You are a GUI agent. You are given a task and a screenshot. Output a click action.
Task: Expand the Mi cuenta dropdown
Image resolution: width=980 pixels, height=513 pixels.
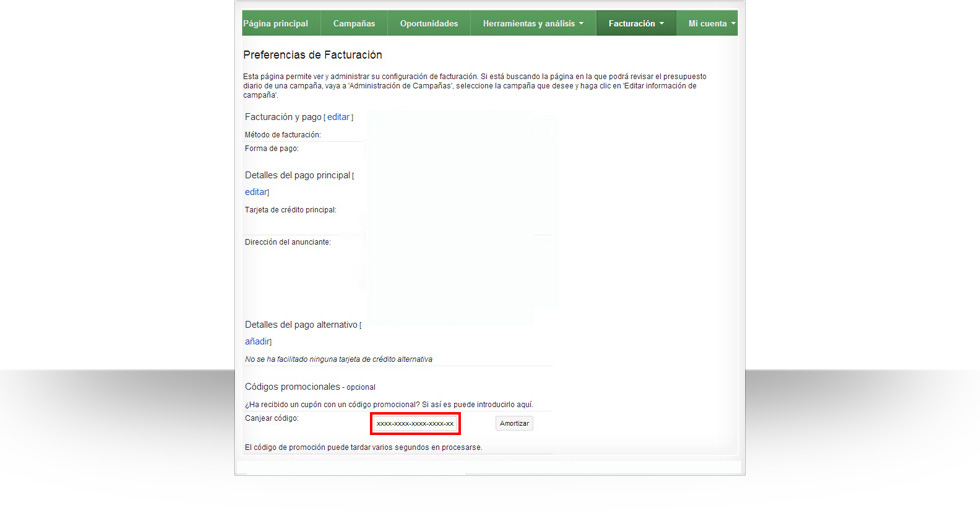click(x=711, y=23)
